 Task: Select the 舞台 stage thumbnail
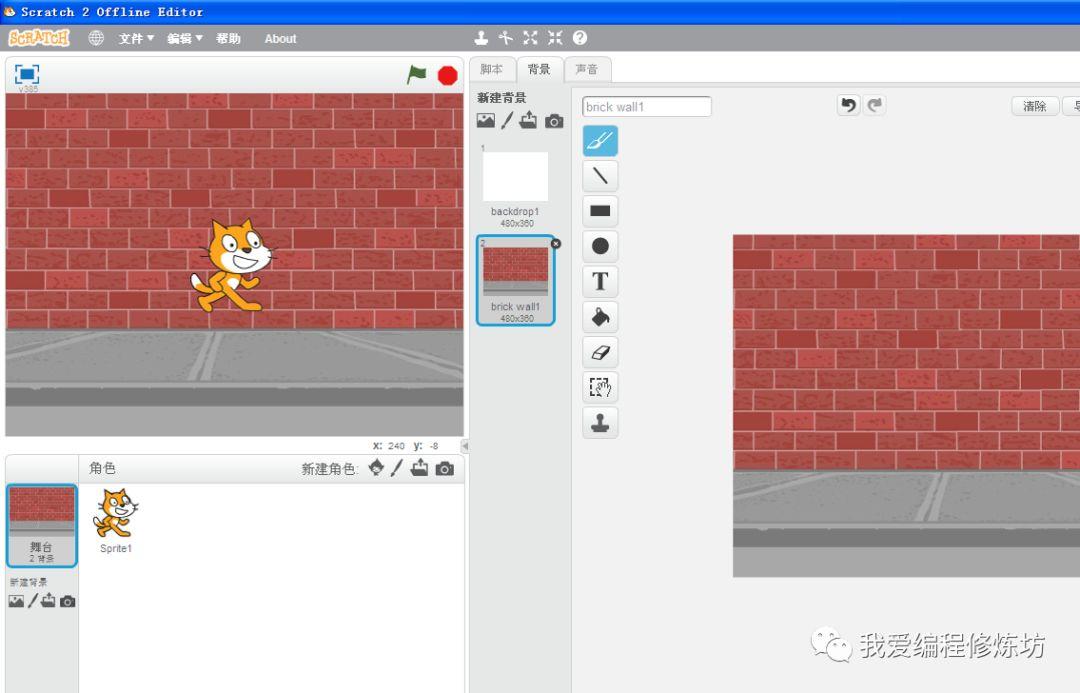click(42, 526)
